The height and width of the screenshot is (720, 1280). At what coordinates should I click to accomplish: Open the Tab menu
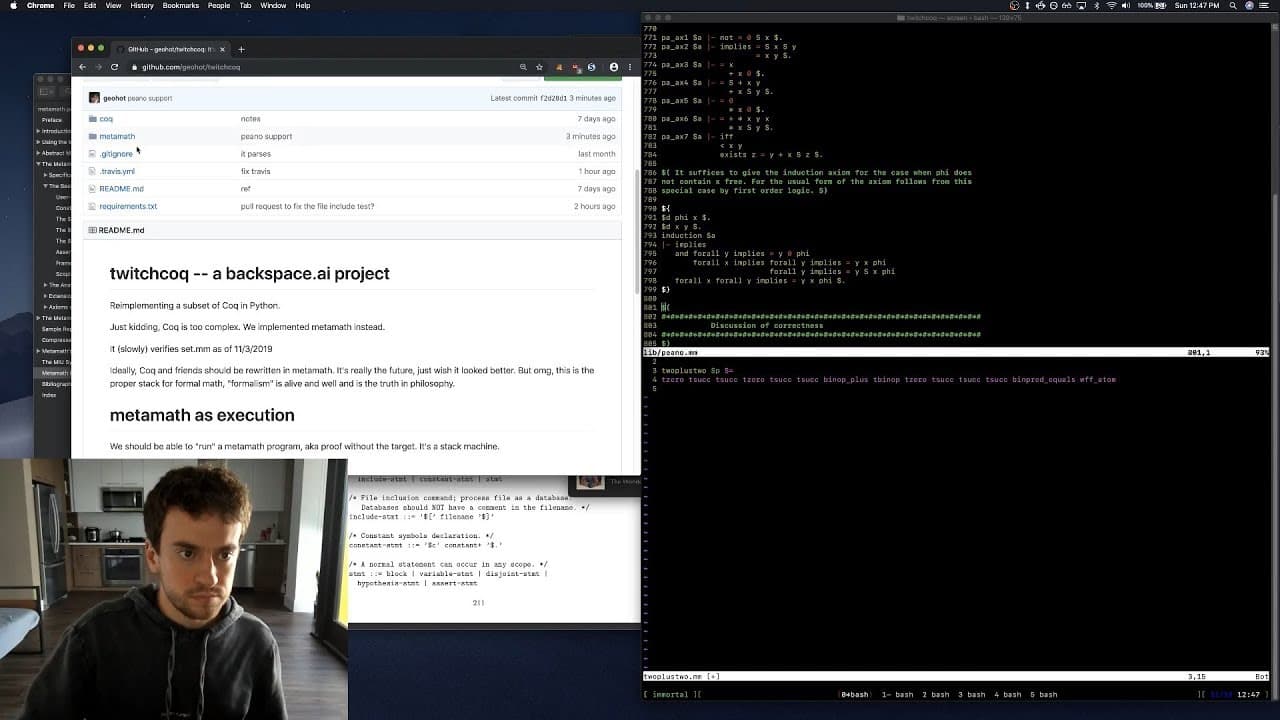click(246, 6)
